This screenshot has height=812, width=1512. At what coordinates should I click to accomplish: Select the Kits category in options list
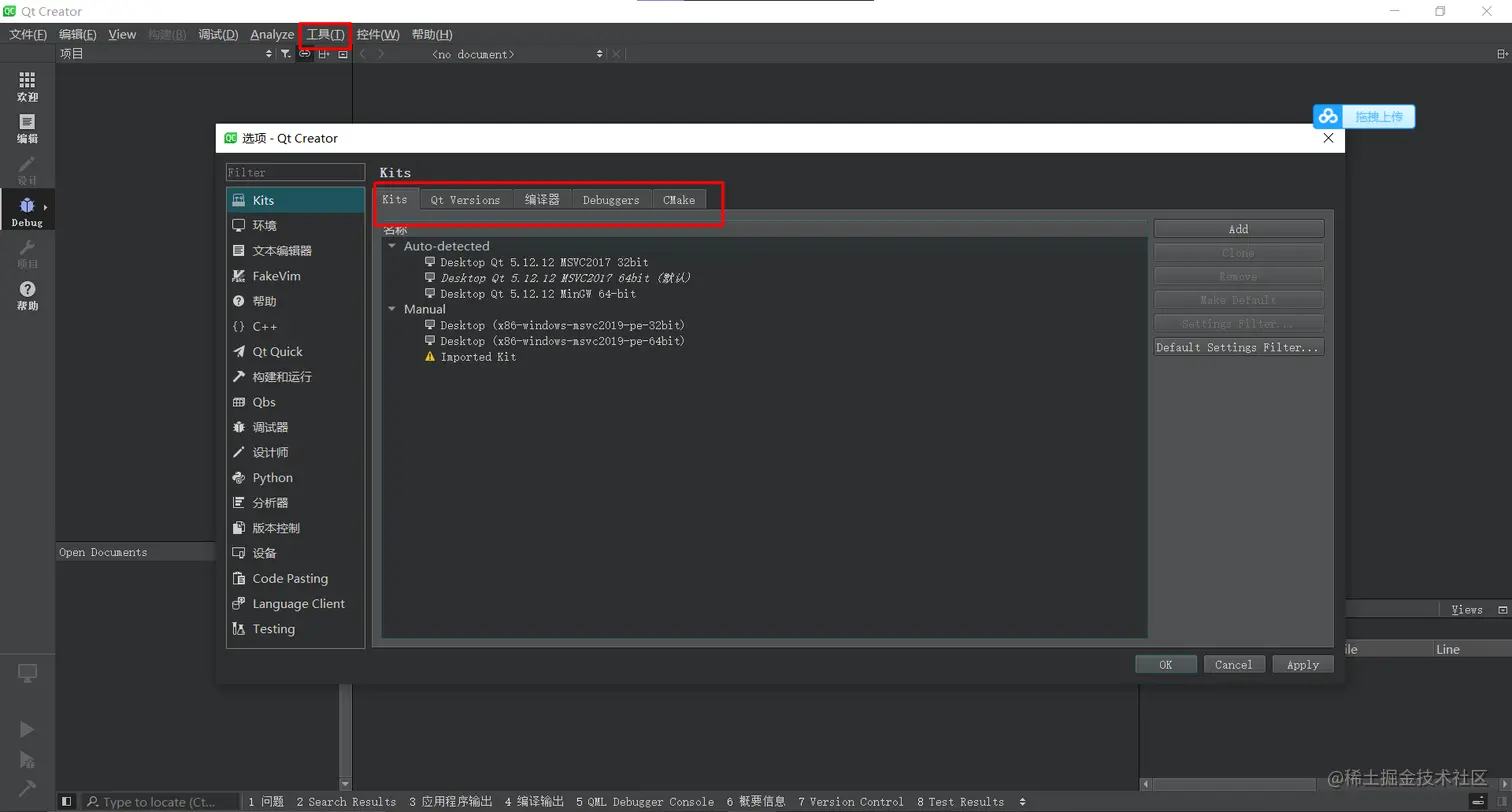(x=295, y=201)
